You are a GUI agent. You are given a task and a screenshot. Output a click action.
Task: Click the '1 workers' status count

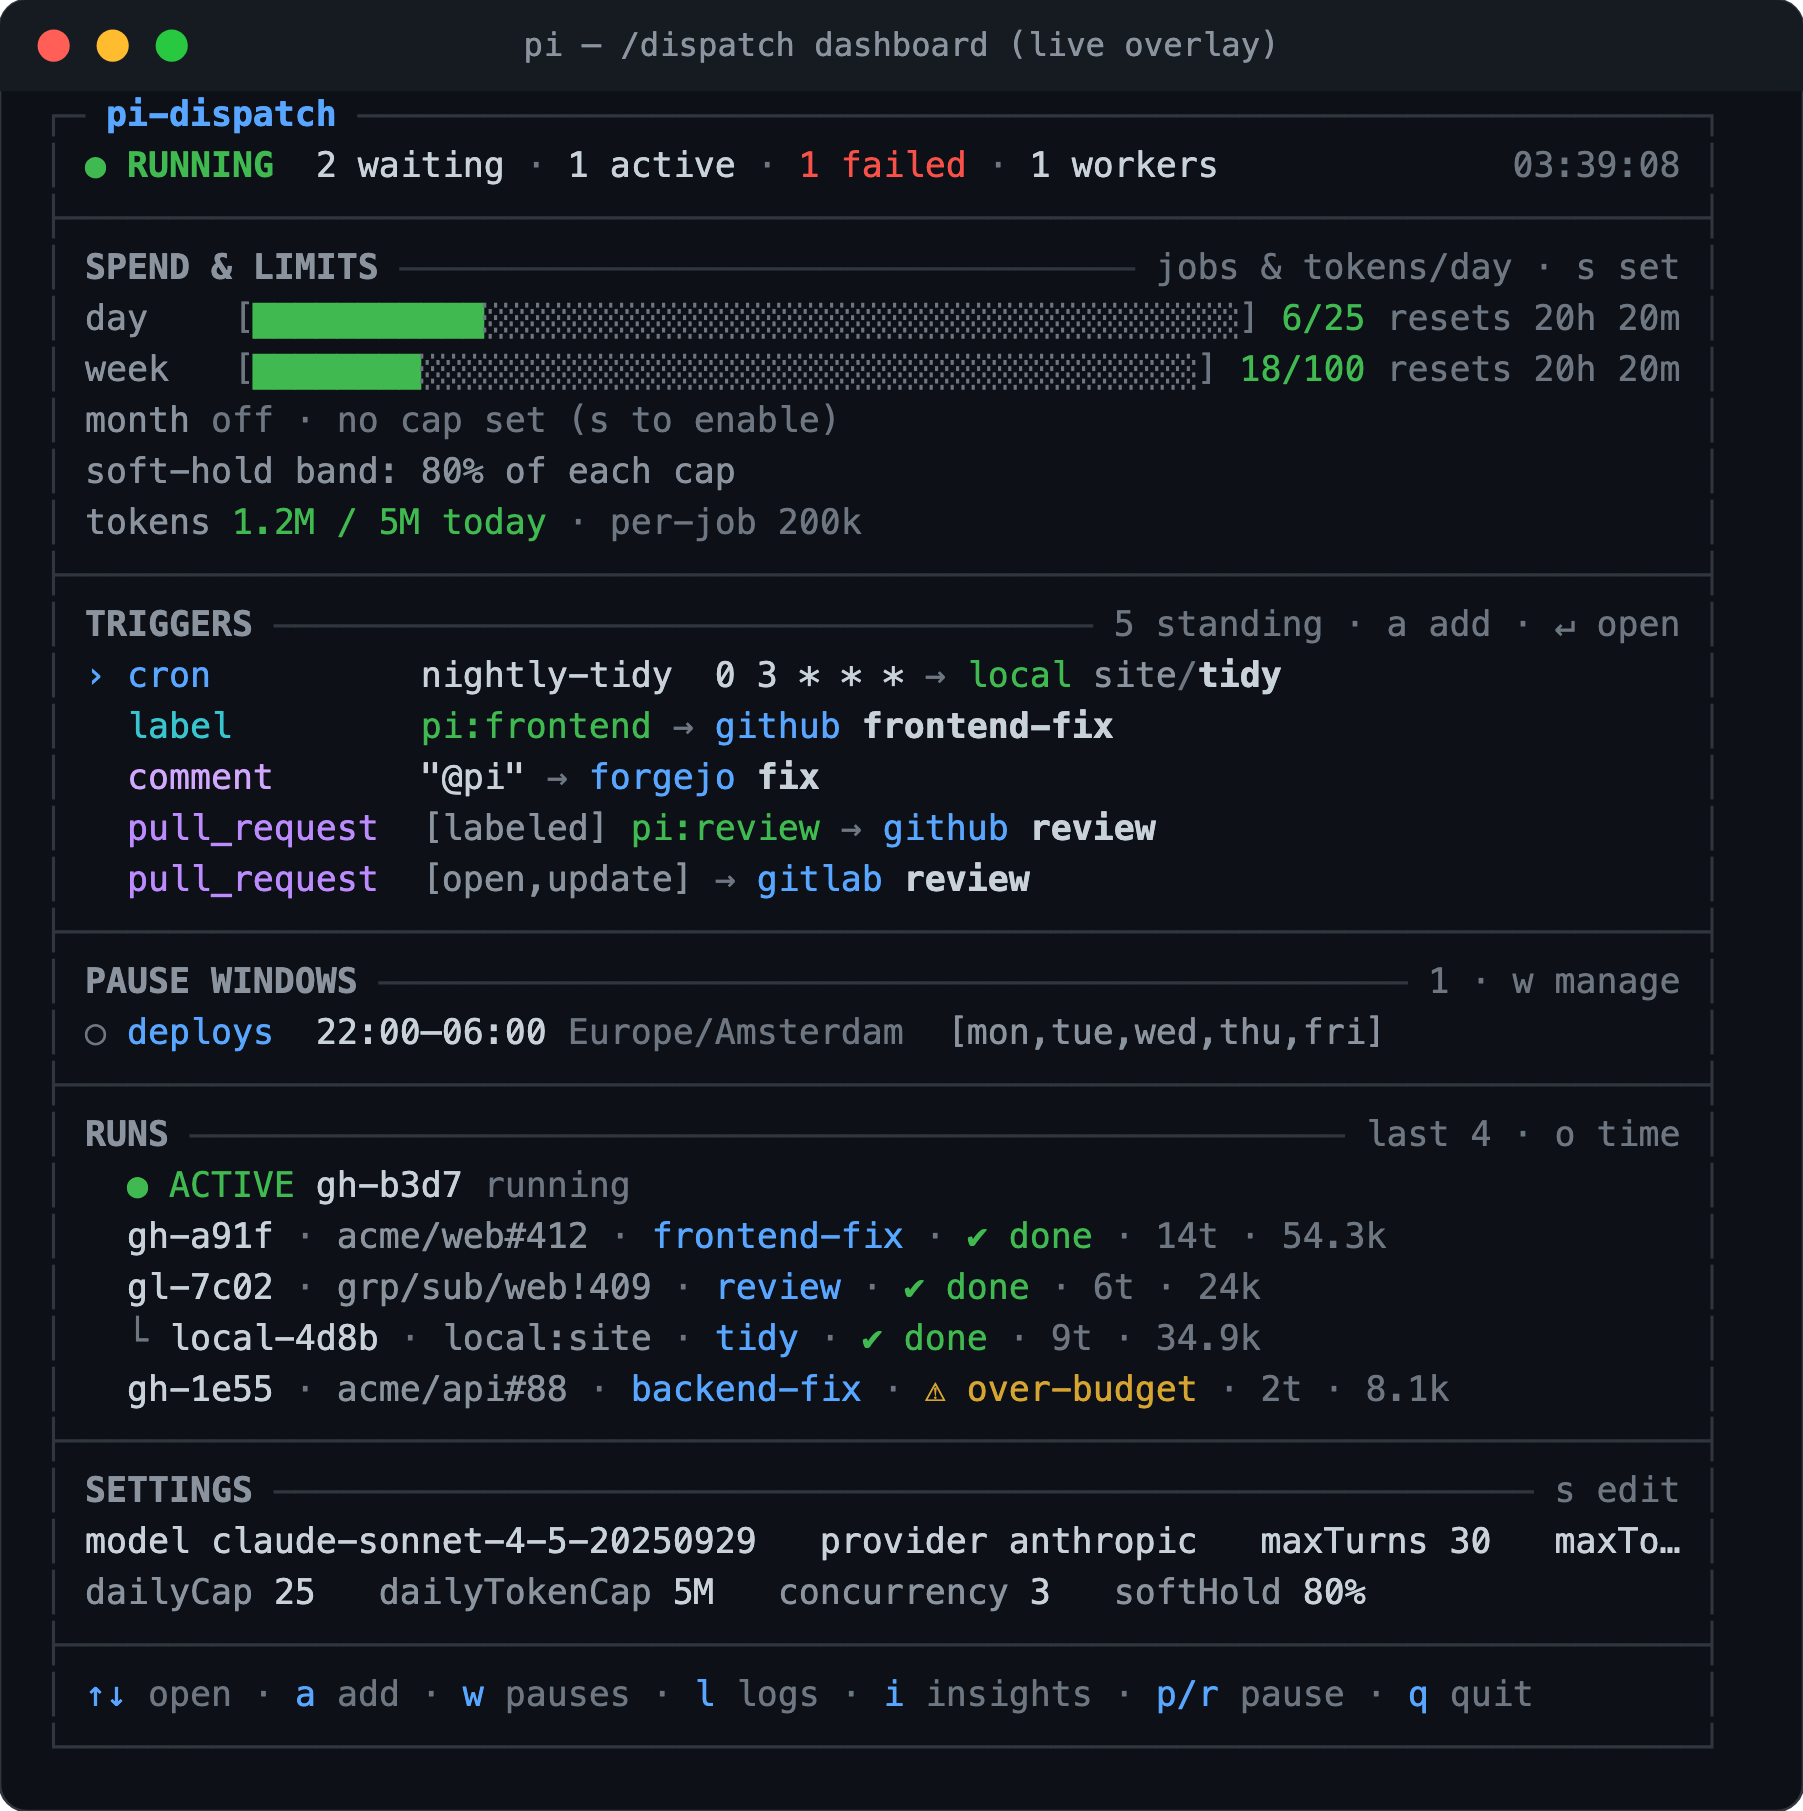pyautogui.click(x=1124, y=165)
